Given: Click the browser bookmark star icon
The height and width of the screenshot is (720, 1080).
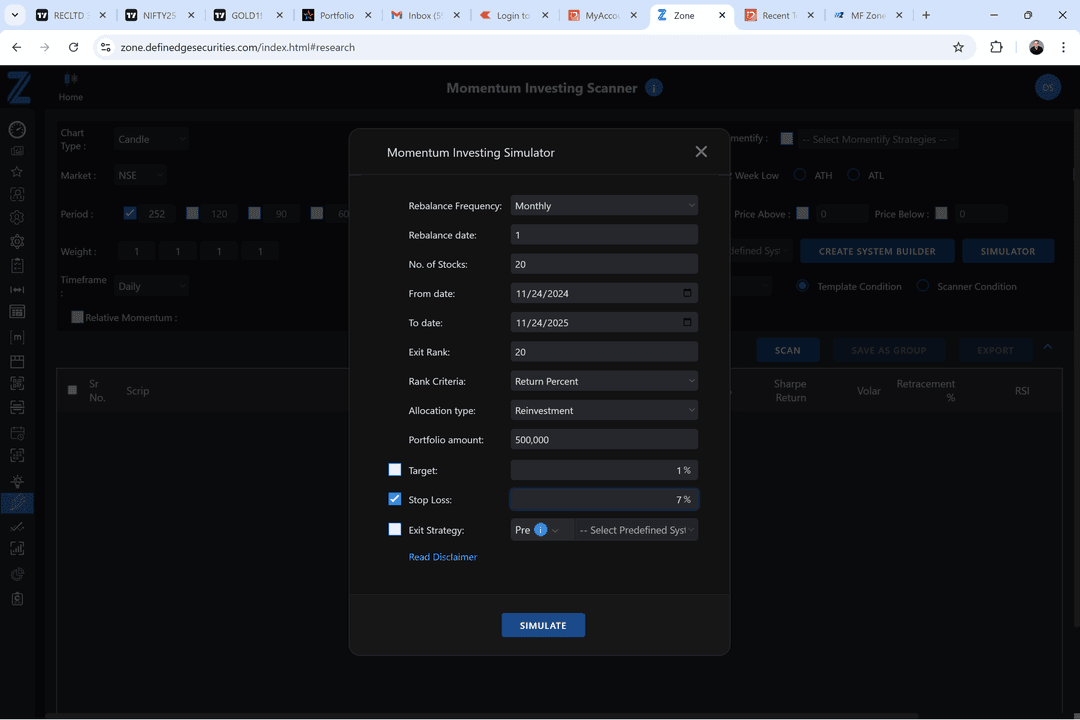Looking at the screenshot, I should 958,47.
